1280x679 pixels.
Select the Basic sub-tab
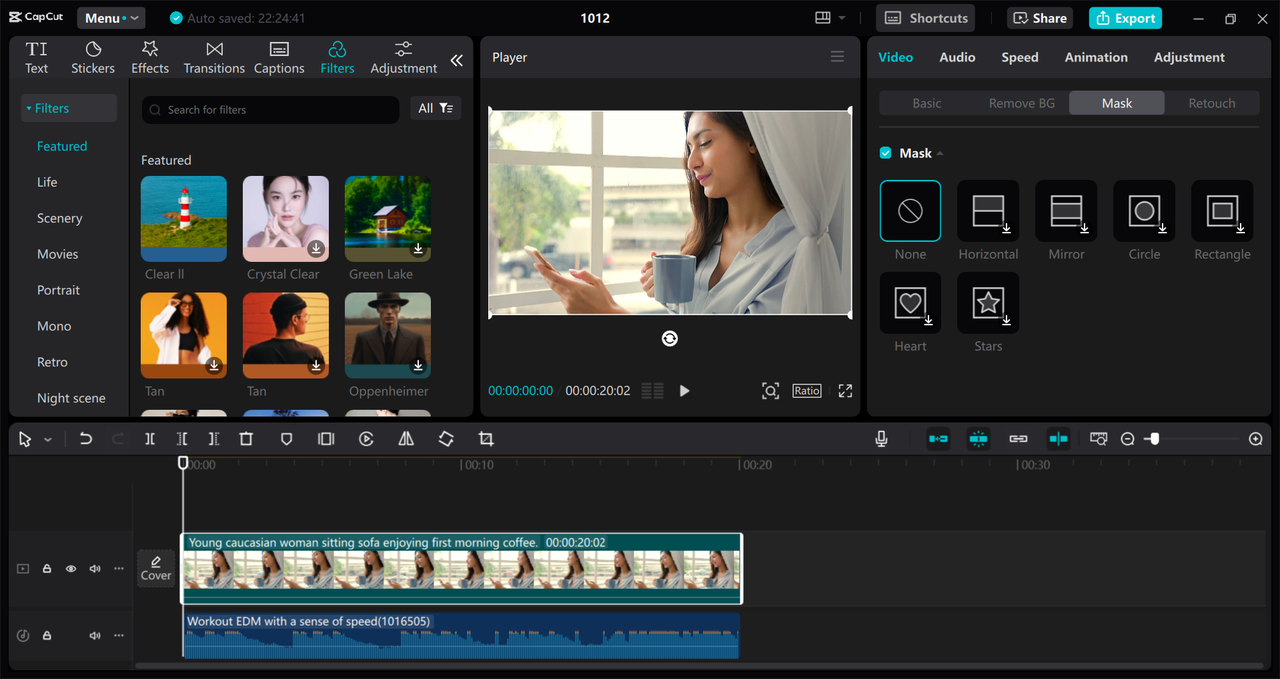coord(927,103)
